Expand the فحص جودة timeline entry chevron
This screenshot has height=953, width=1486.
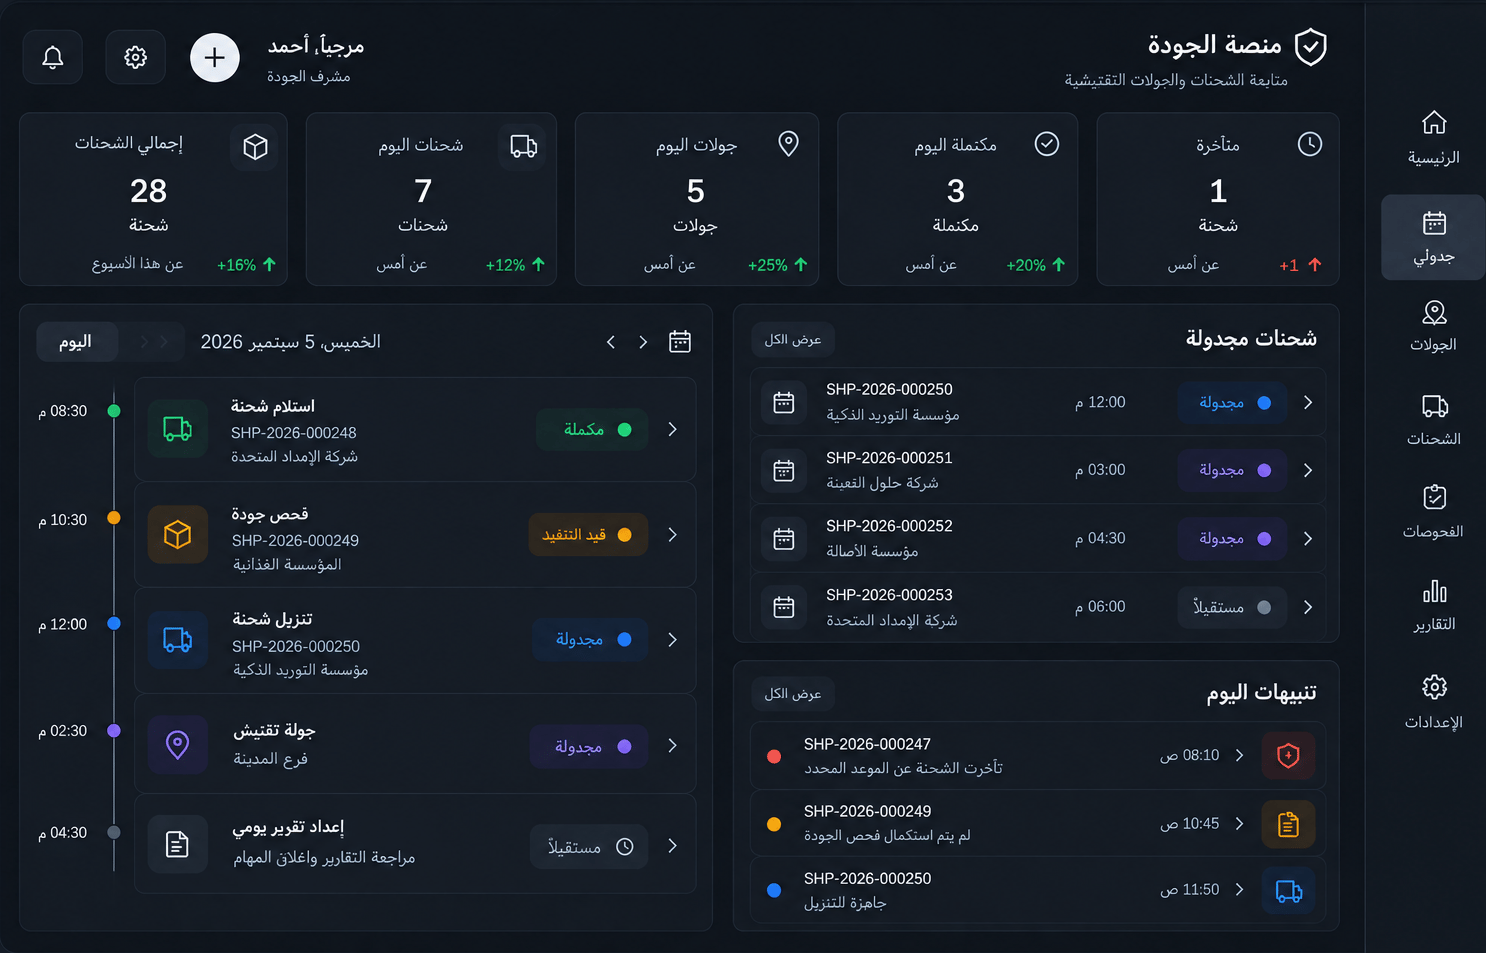click(673, 535)
